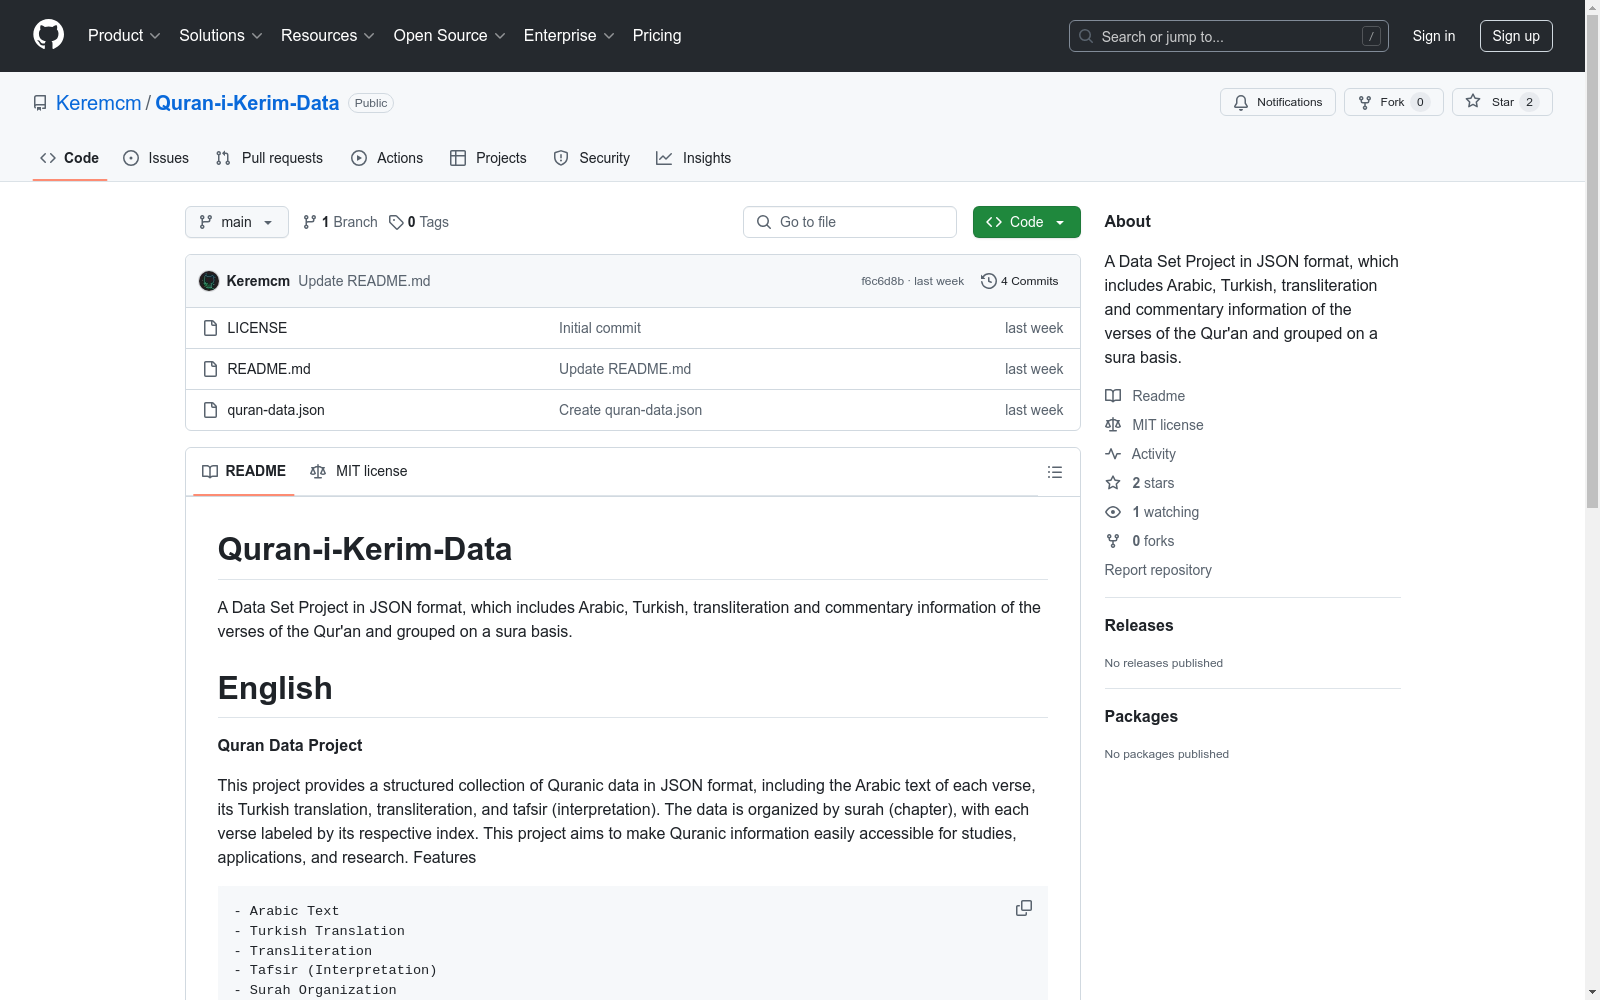Select the Code tab

70,158
